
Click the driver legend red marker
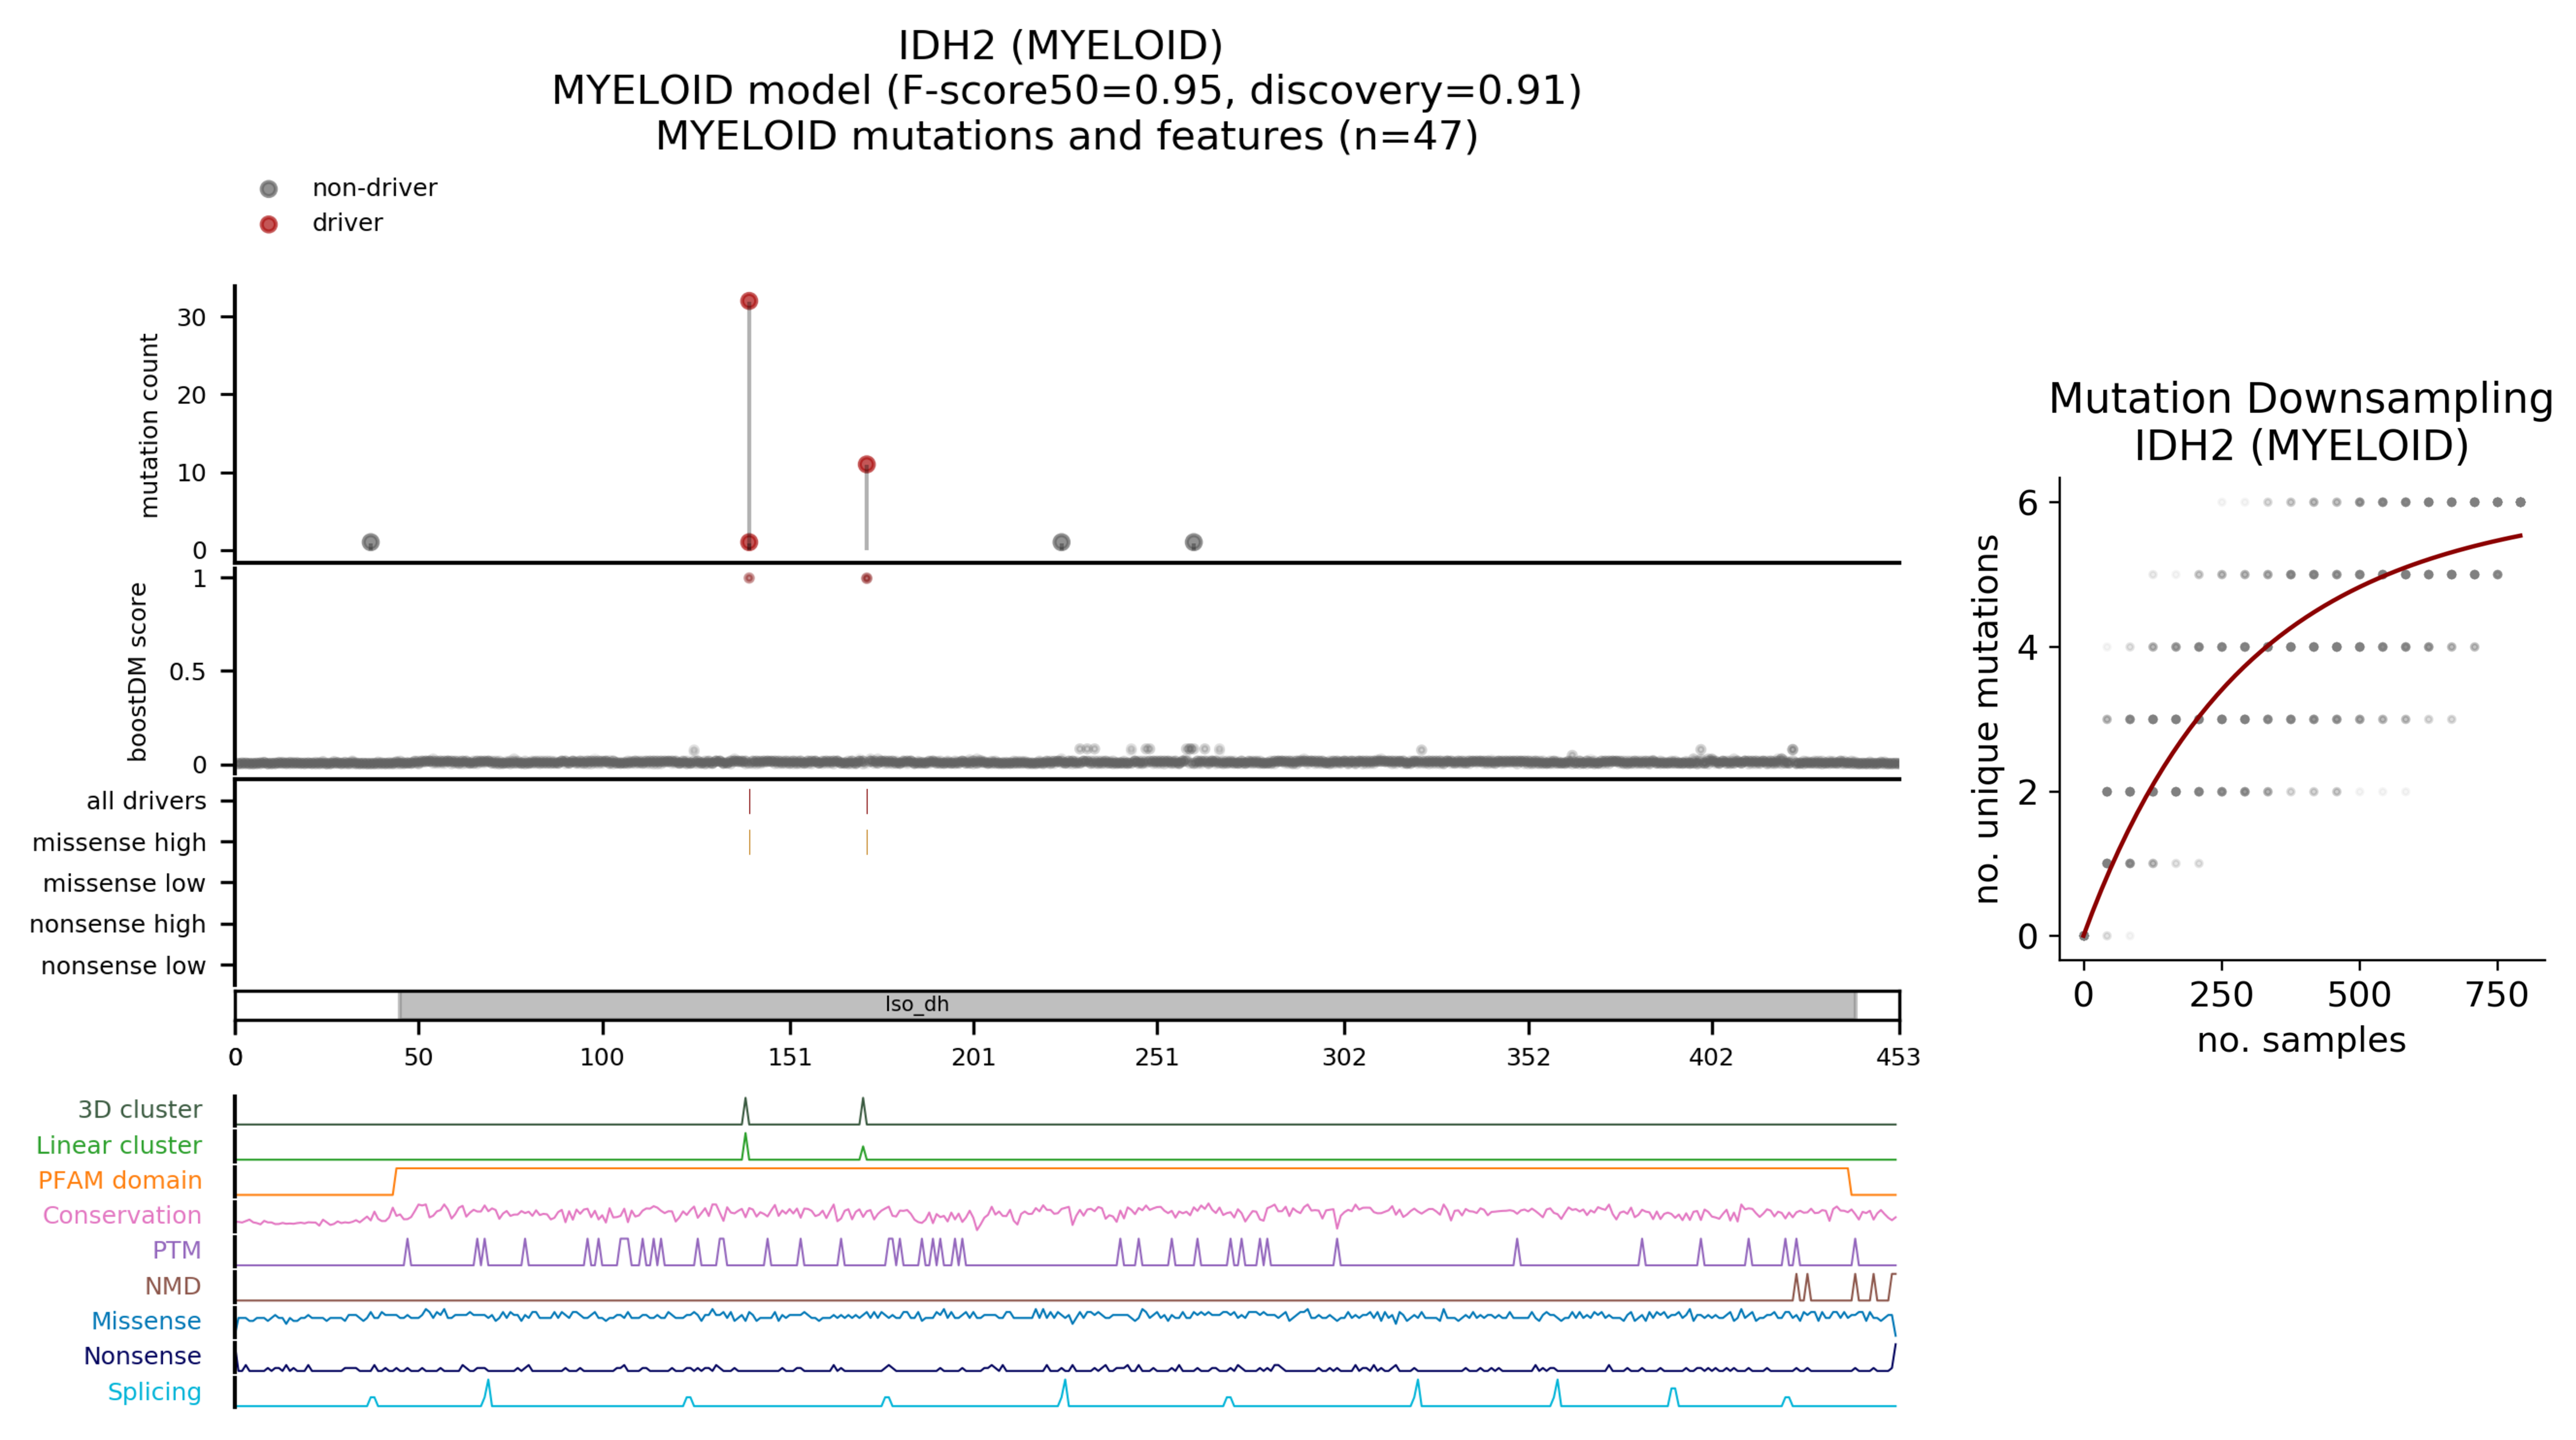point(268,224)
